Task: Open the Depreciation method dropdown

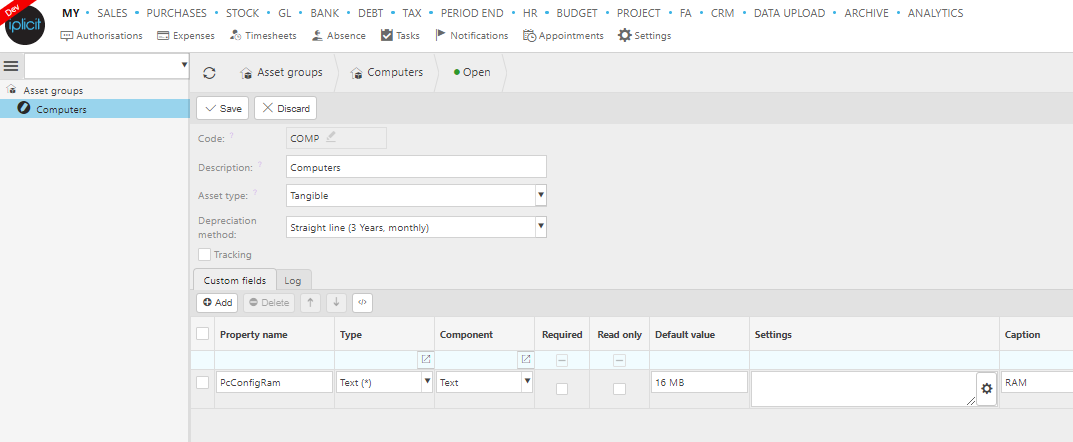Action: 541,227
